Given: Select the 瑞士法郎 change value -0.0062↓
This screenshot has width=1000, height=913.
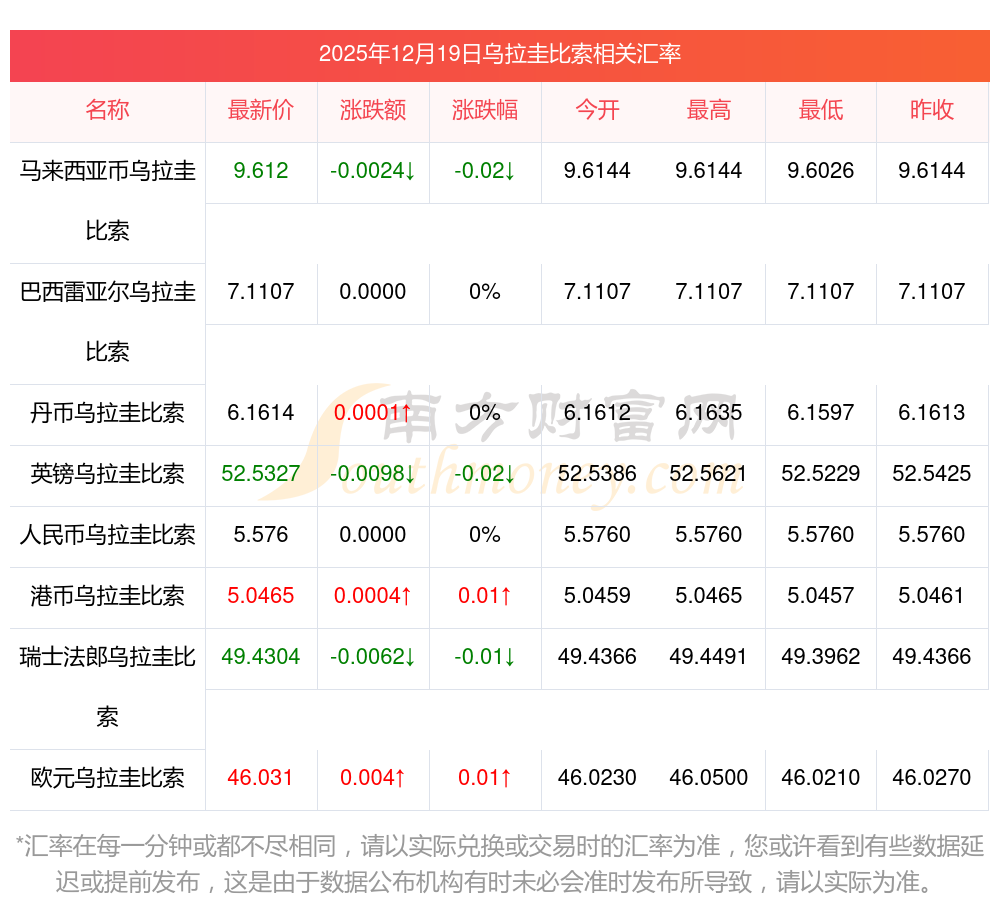Looking at the screenshot, I should click(x=373, y=657).
